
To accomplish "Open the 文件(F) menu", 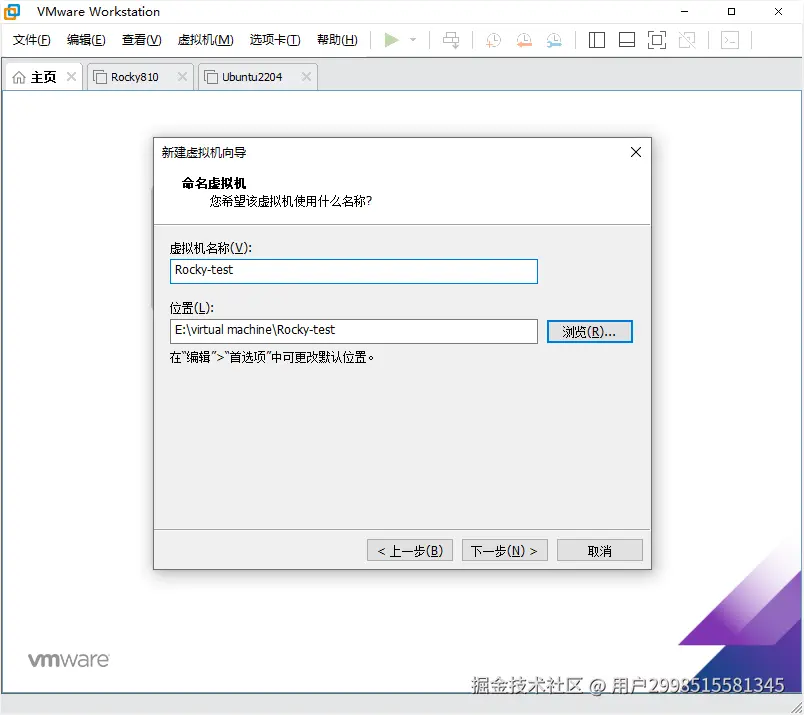I will [31, 39].
